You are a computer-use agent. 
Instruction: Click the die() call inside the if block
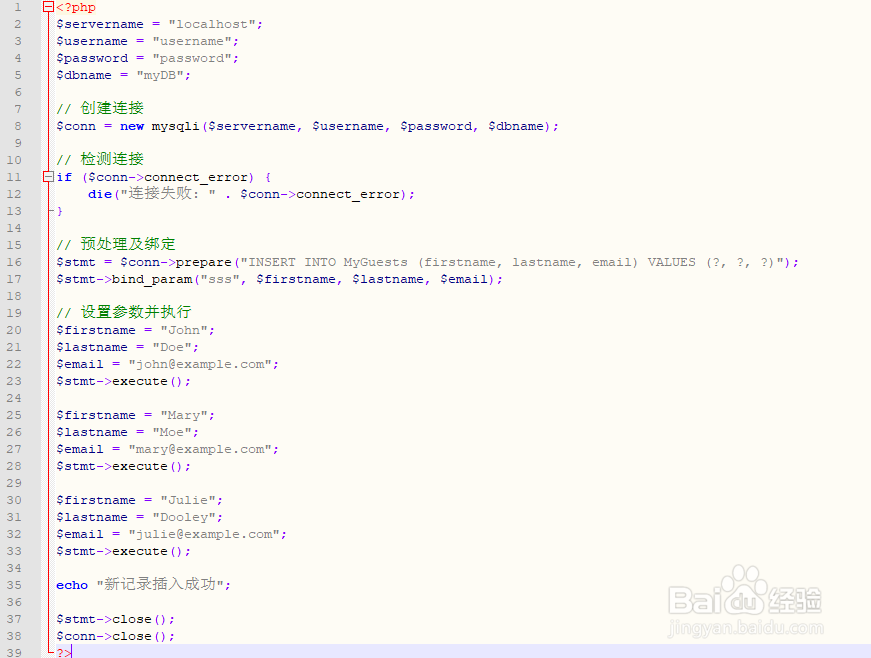(x=101, y=193)
